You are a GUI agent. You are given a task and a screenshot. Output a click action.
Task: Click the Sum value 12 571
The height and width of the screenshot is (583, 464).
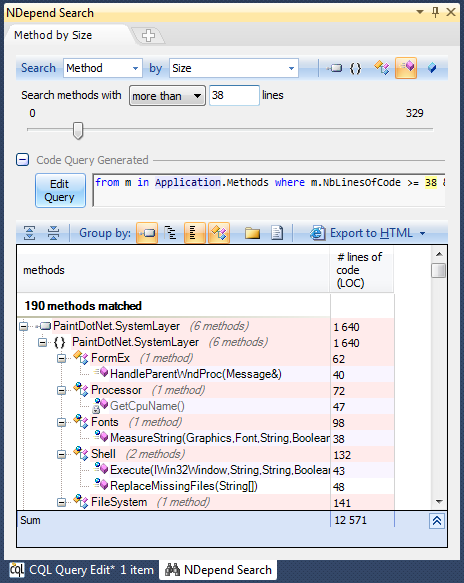pos(350,520)
